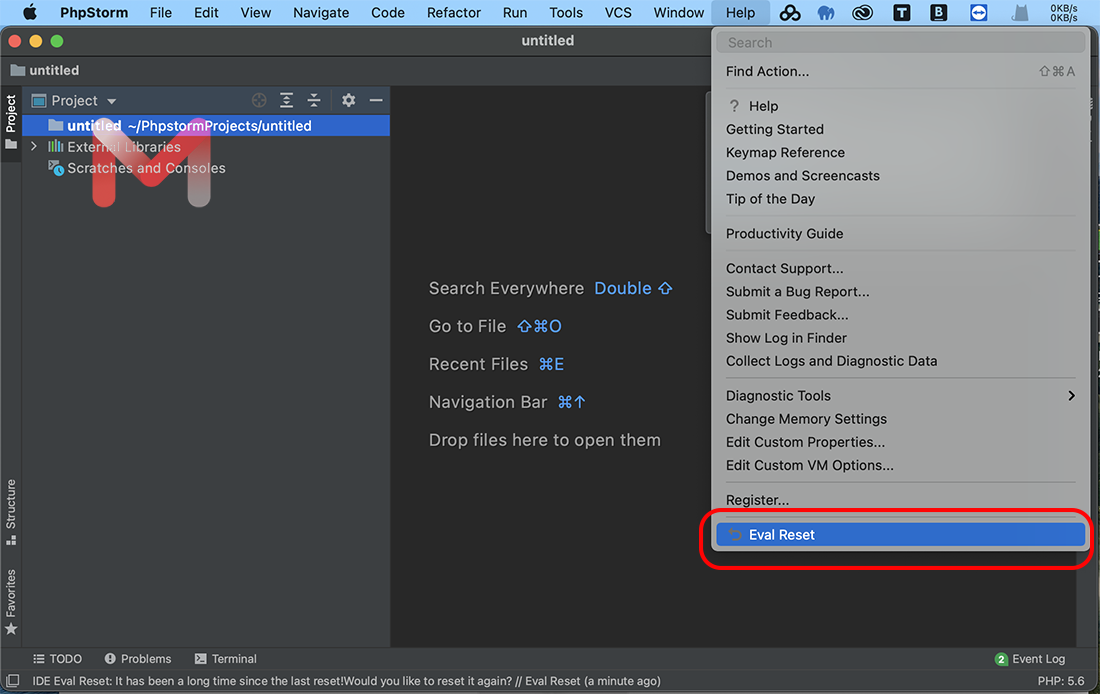Viewport: 1100px width, 694px height.
Task: Choose Keymap Reference menu item
Action: (785, 153)
